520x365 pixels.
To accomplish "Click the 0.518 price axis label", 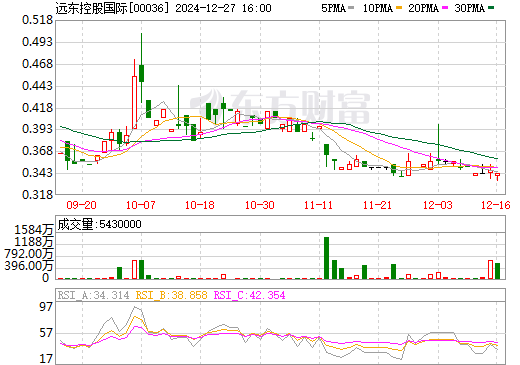I will (x=37, y=20).
